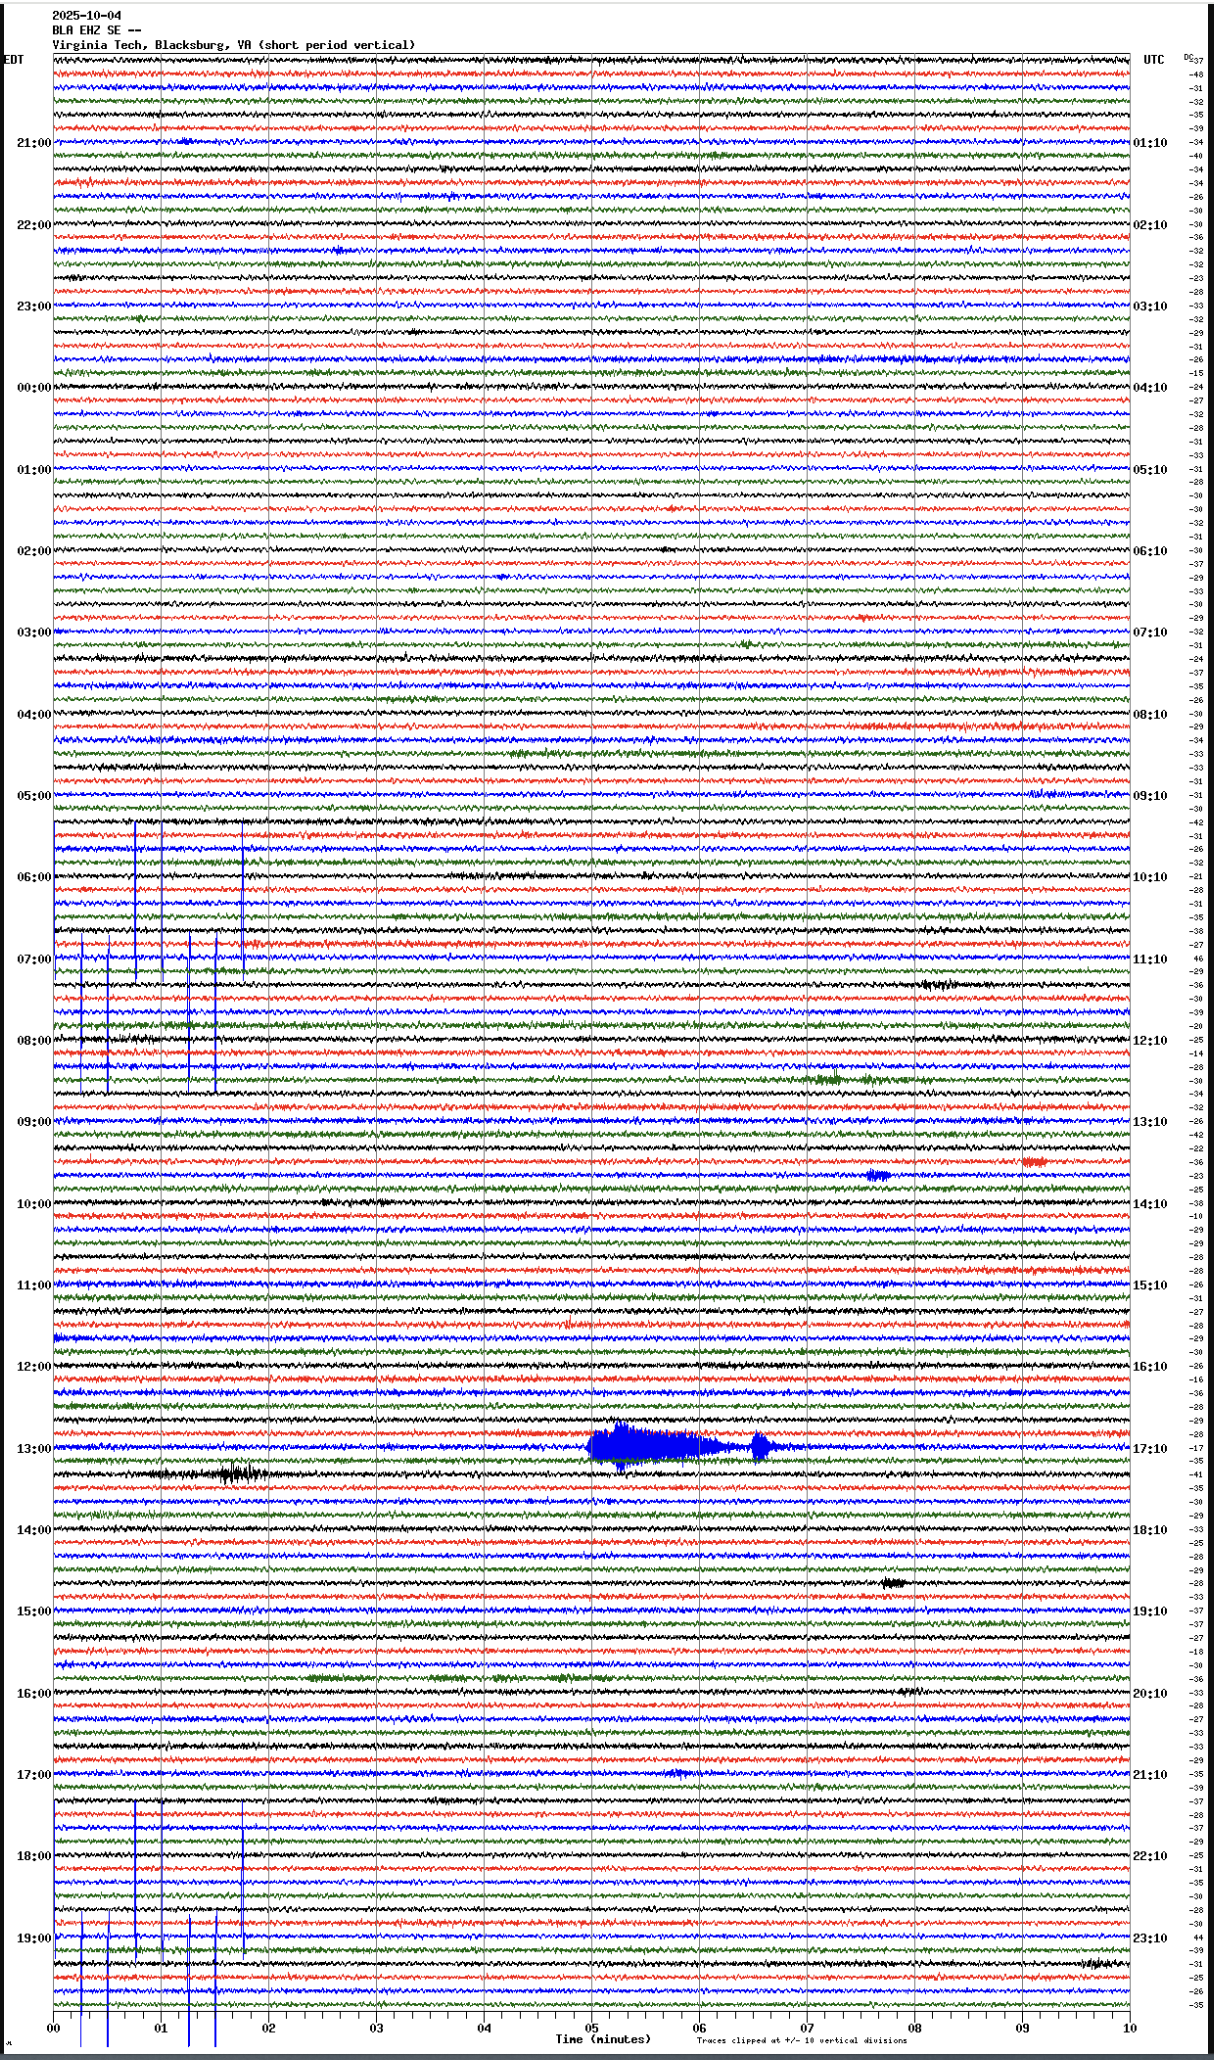This screenshot has height=2060, width=1214.
Task: Click the black burst after 14:00 near minute 08
Action: 893,1583
